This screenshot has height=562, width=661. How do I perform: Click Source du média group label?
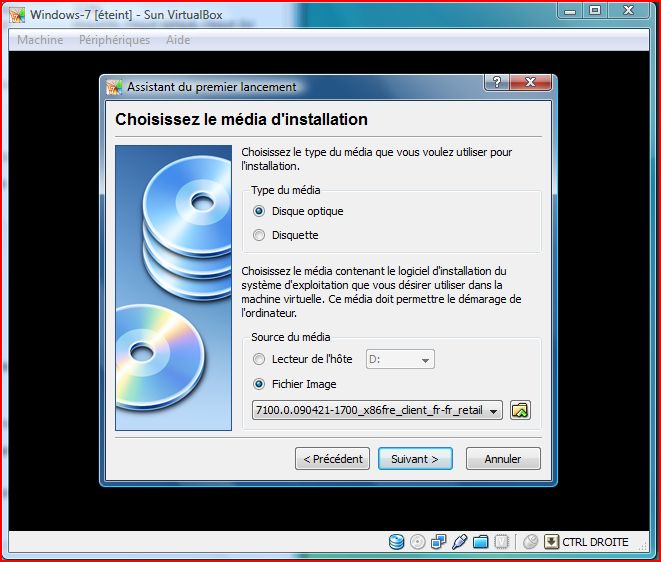click(x=290, y=337)
